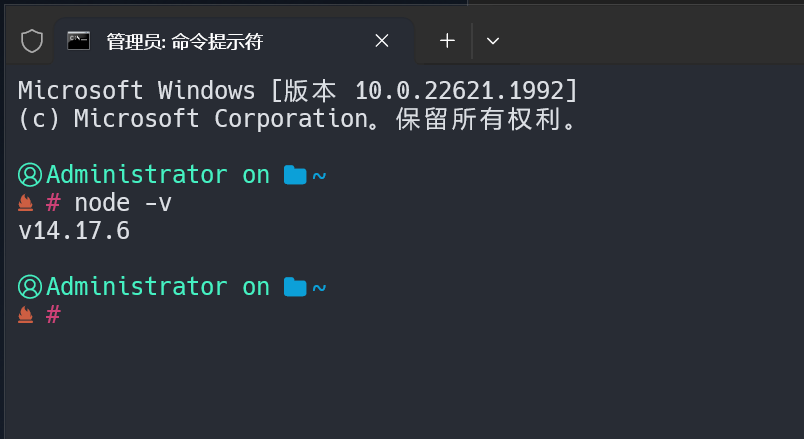The image size is (804, 439).
Task: Click "Administrator" in the first prompt line
Action: pos(137,175)
